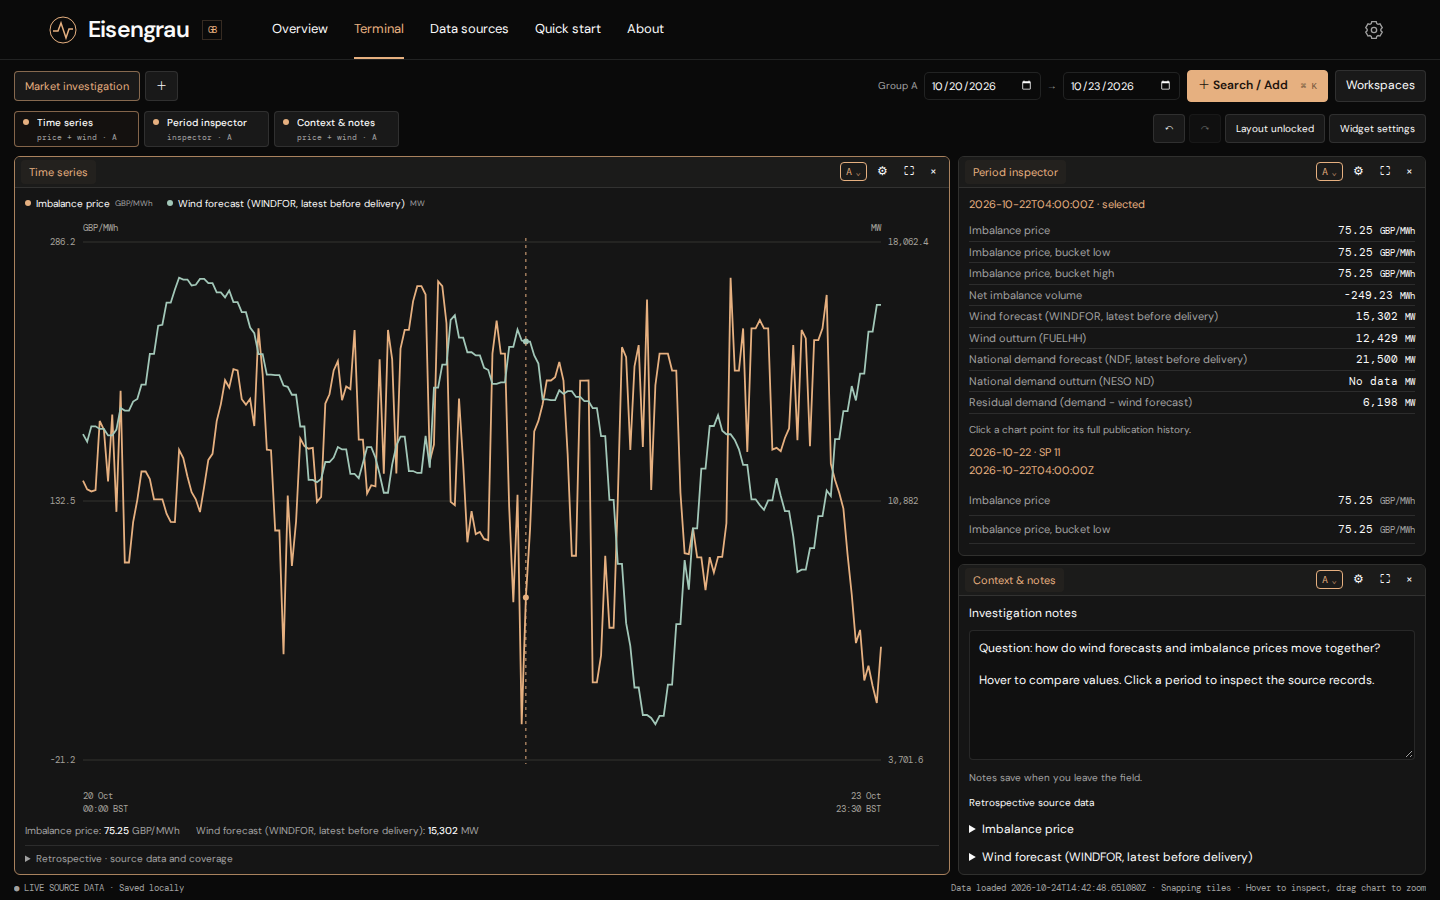Image resolution: width=1440 pixels, height=900 pixels.
Task: Go to the Overview tab
Action: tap(300, 29)
